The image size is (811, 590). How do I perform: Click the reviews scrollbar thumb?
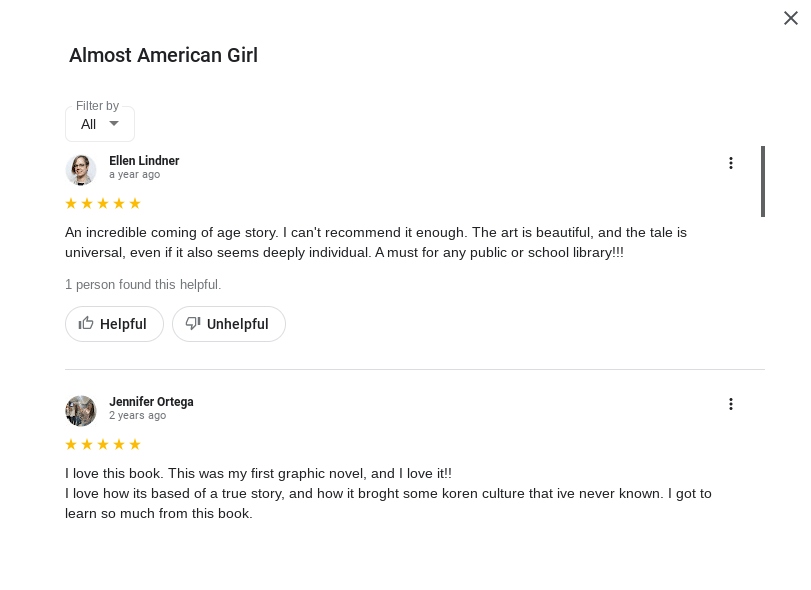[763, 181]
